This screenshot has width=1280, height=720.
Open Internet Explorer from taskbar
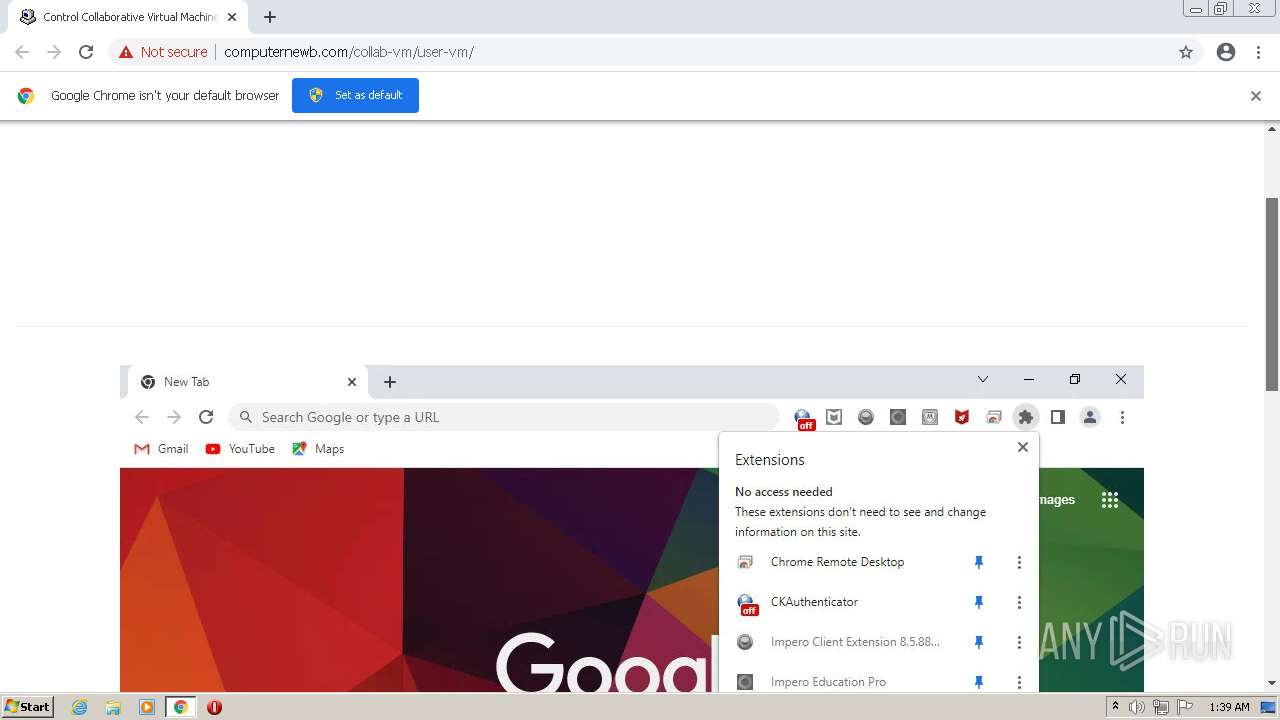click(80, 707)
